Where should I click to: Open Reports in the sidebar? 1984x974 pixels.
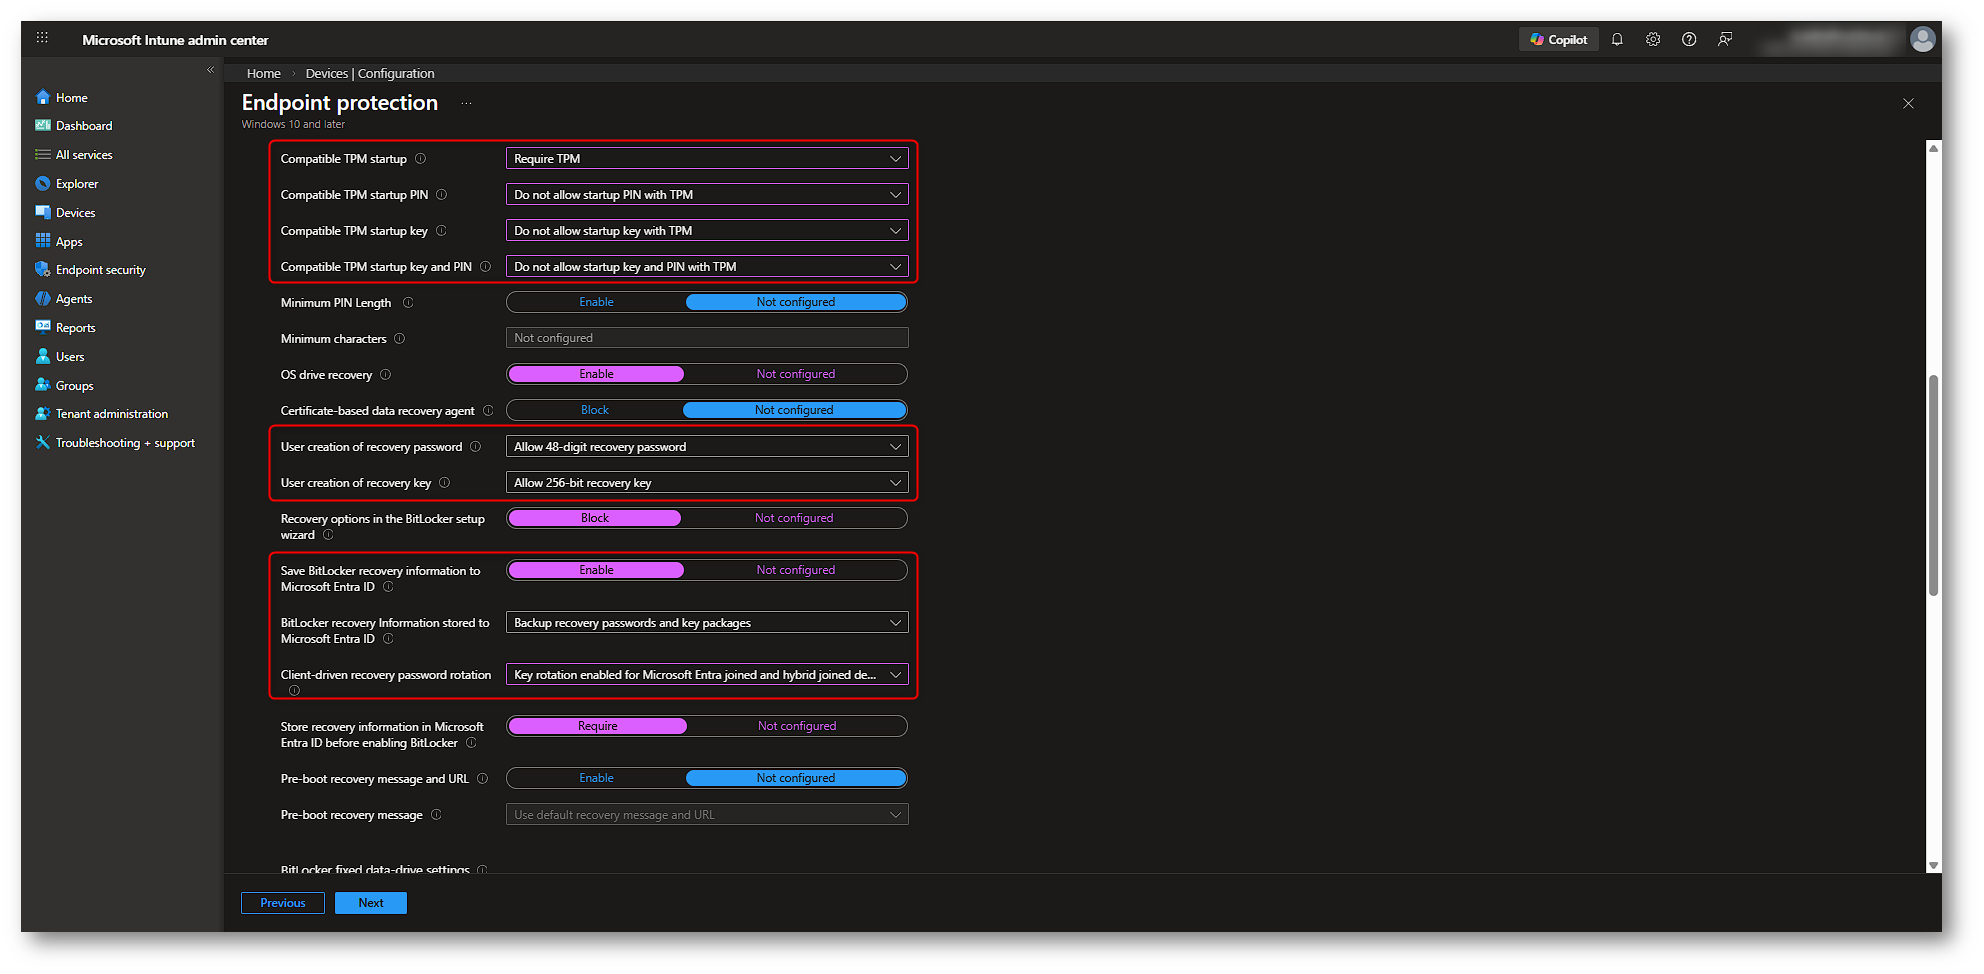coord(76,328)
